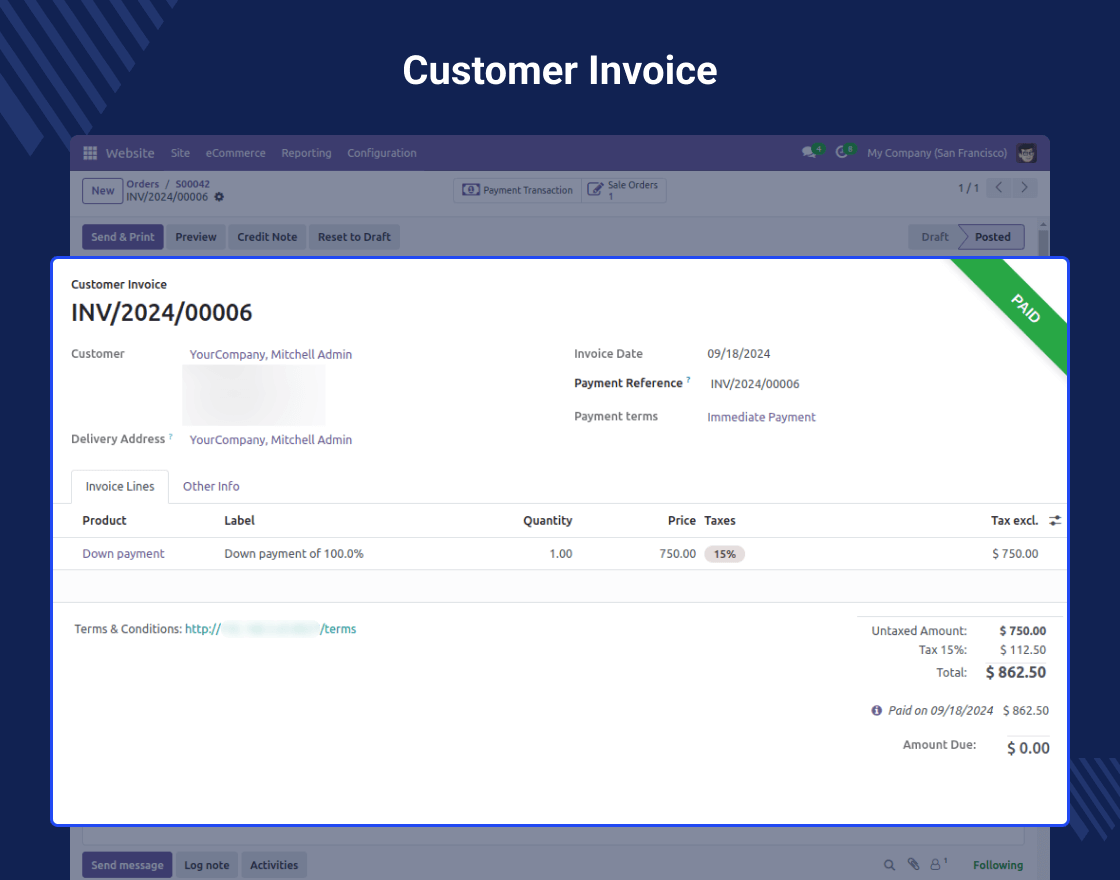Click the Delivery Address help question mark
This screenshot has height=880, width=1120.
pos(170,436)
